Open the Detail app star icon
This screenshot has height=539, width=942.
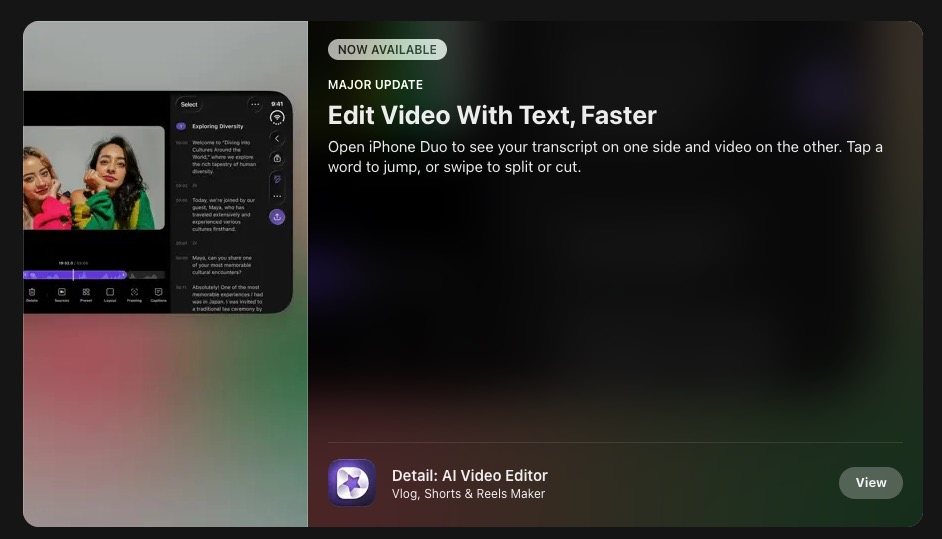click(x=352, y=483)
